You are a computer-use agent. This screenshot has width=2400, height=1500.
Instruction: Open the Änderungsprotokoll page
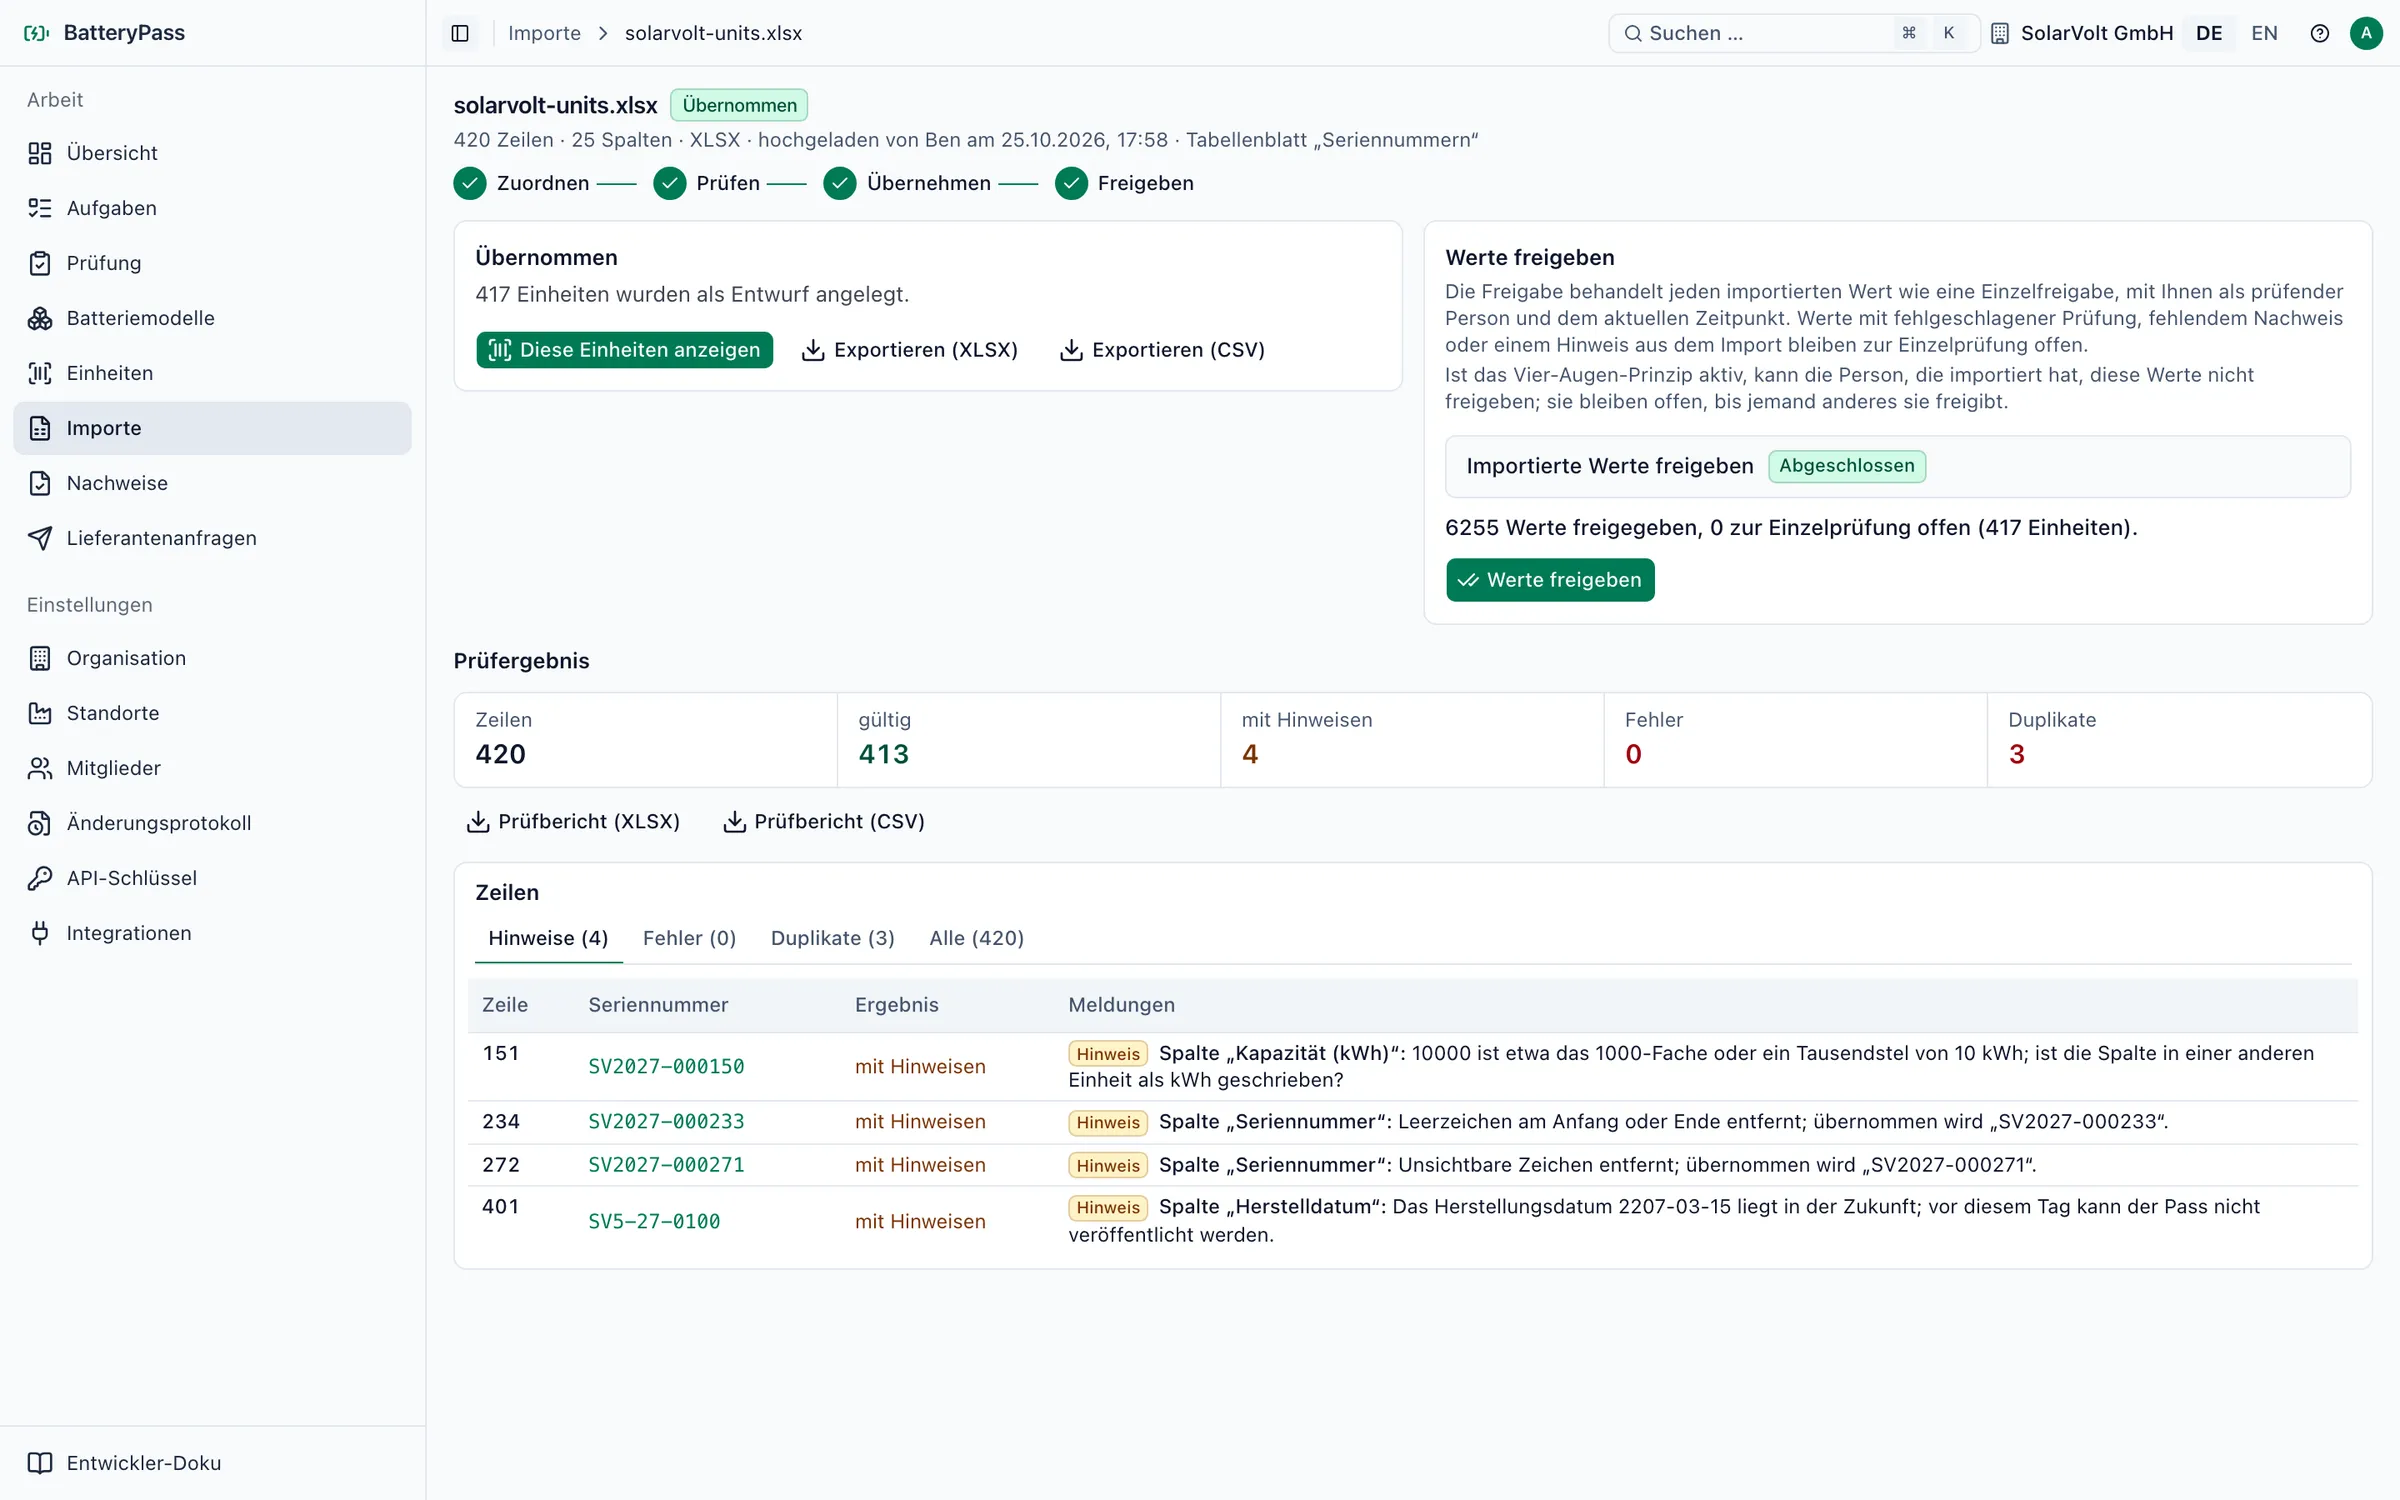pos(212,823)
